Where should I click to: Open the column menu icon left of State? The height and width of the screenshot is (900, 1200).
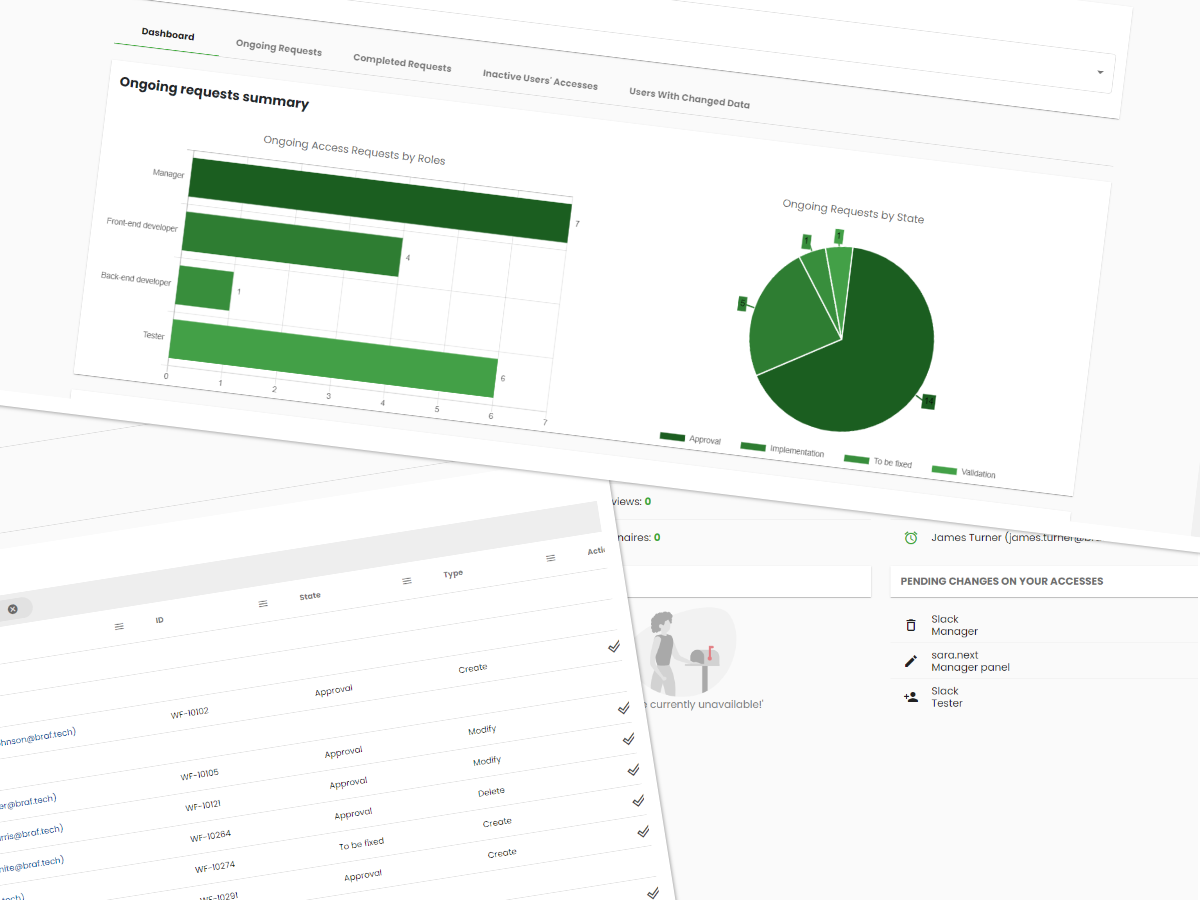tap(263, 603)
